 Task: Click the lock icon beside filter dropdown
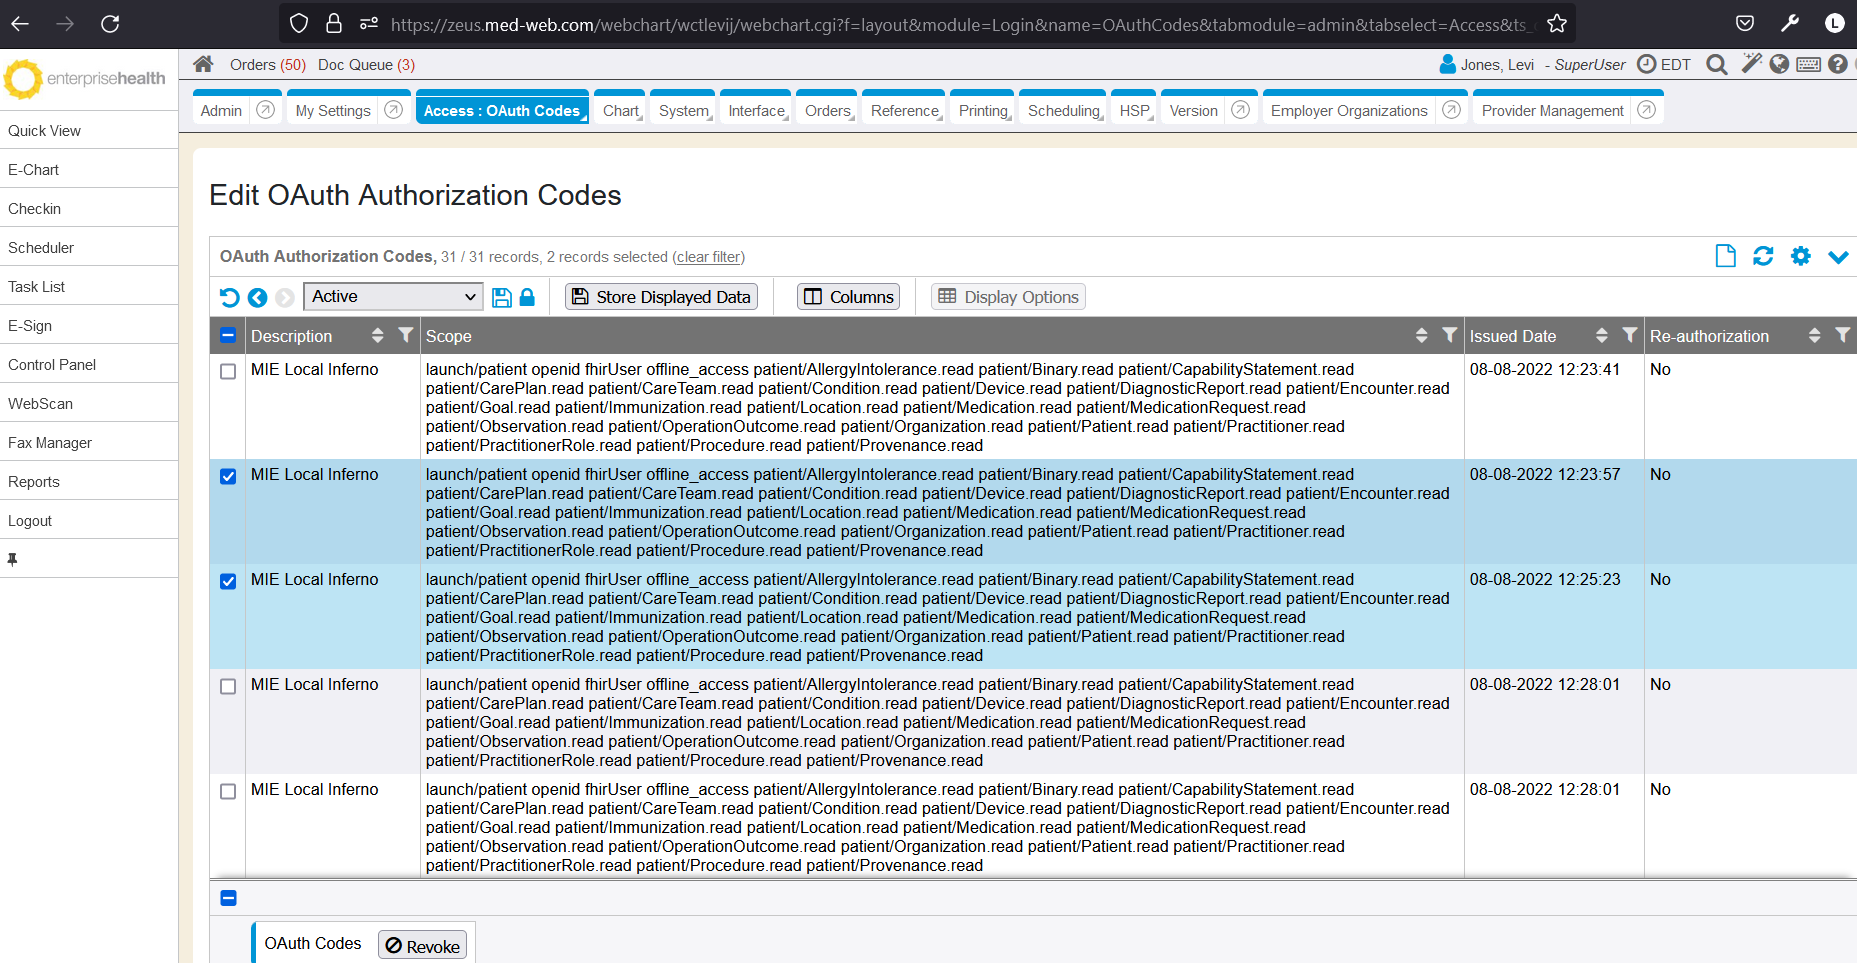click(527, 297)
